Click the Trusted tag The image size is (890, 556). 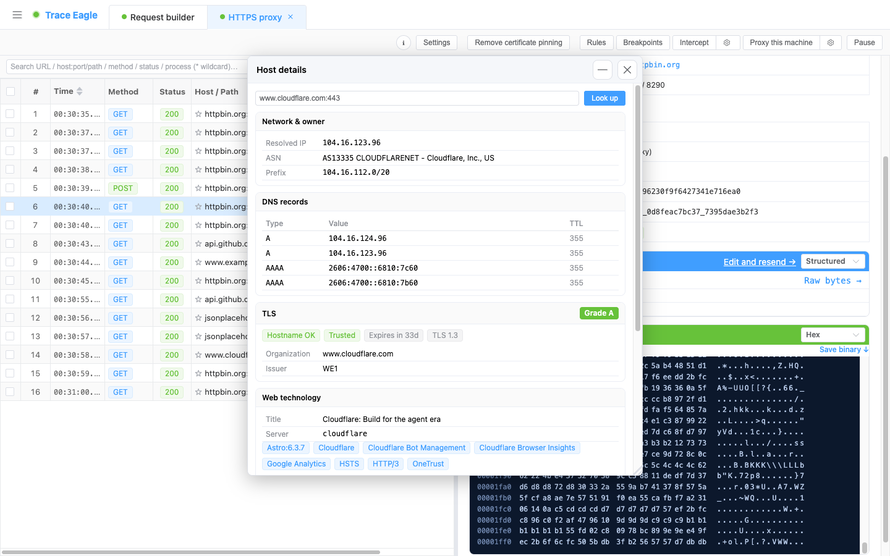(x=342, y=335)
